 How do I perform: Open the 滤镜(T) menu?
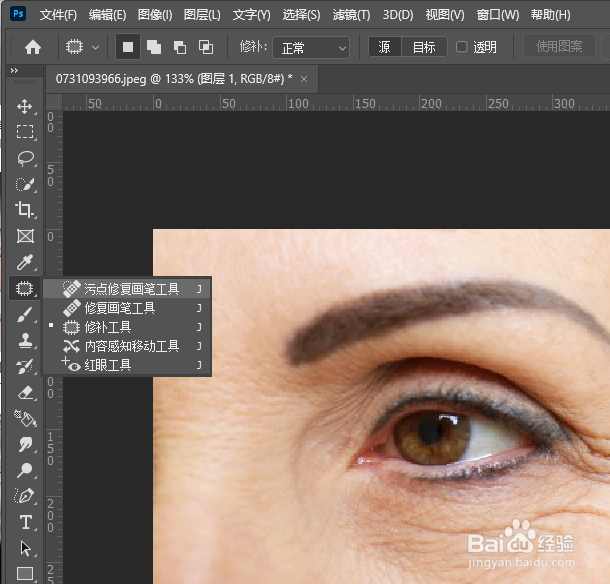[351, 15]
